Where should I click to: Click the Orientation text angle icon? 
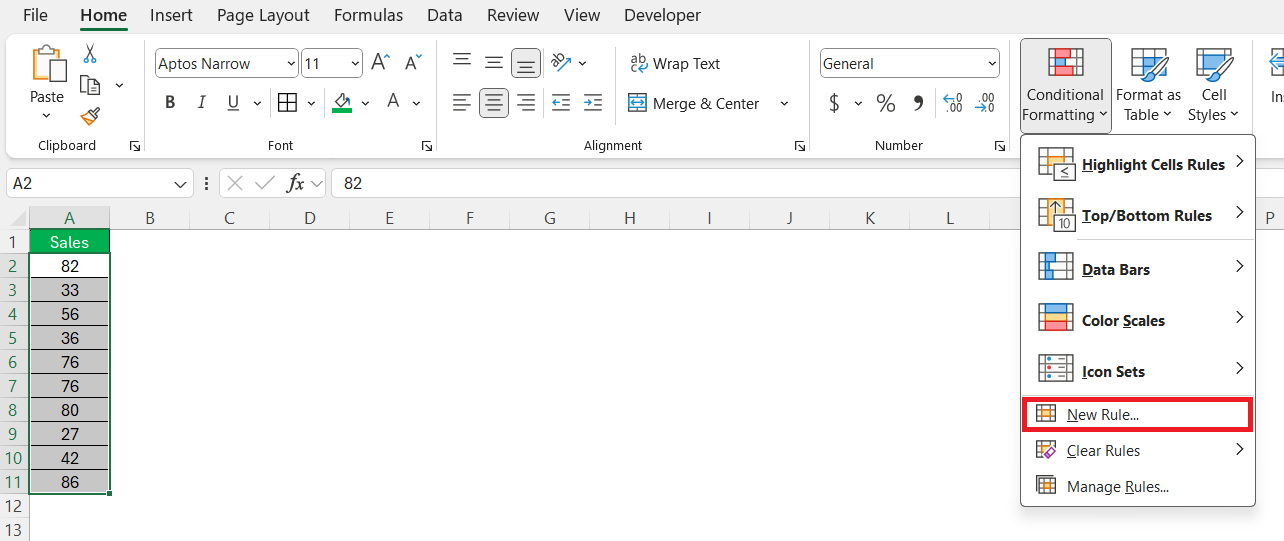[561, 62]
